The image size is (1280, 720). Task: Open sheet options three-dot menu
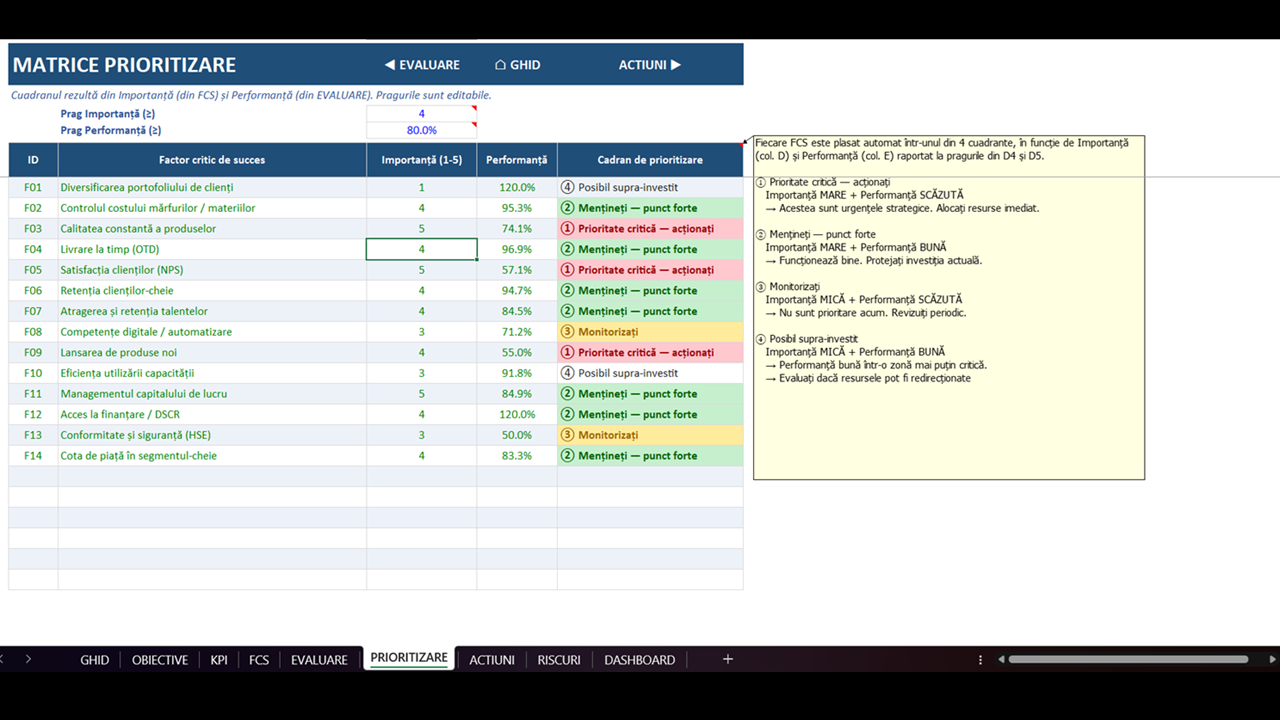(x=980, y=660)
